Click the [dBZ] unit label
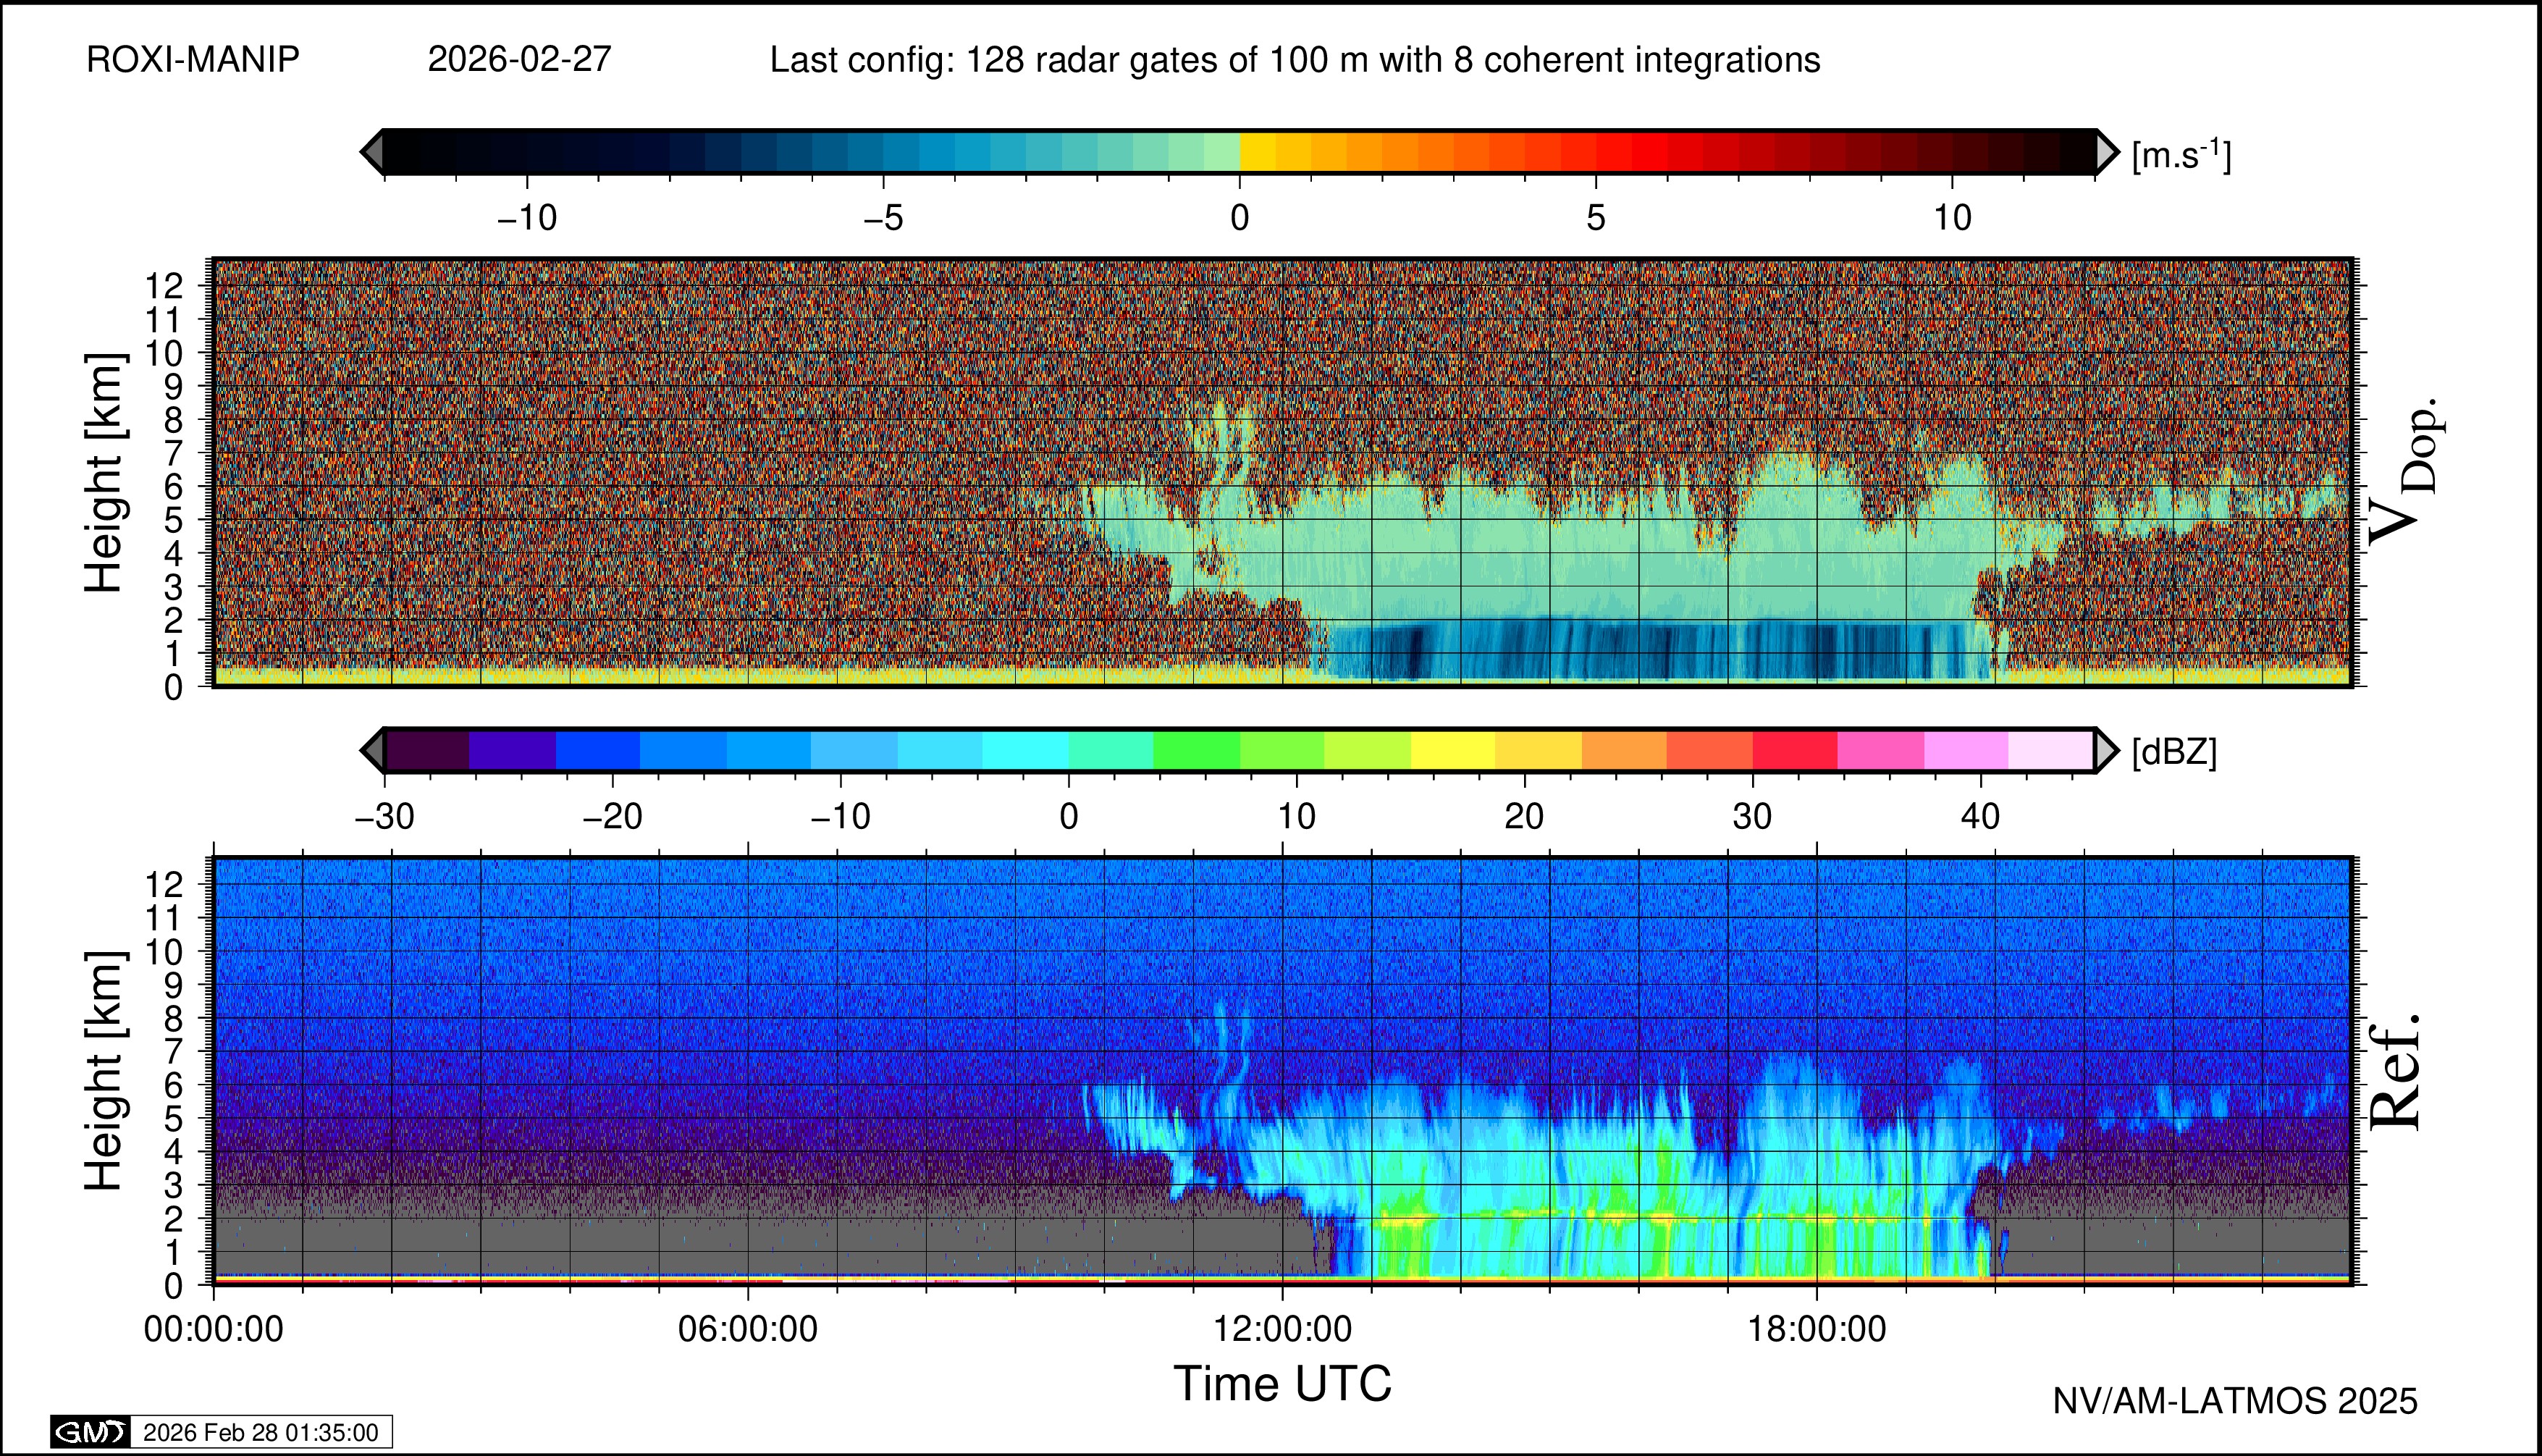This screenshot has width=2542, height=1456. click(2174, 752)
